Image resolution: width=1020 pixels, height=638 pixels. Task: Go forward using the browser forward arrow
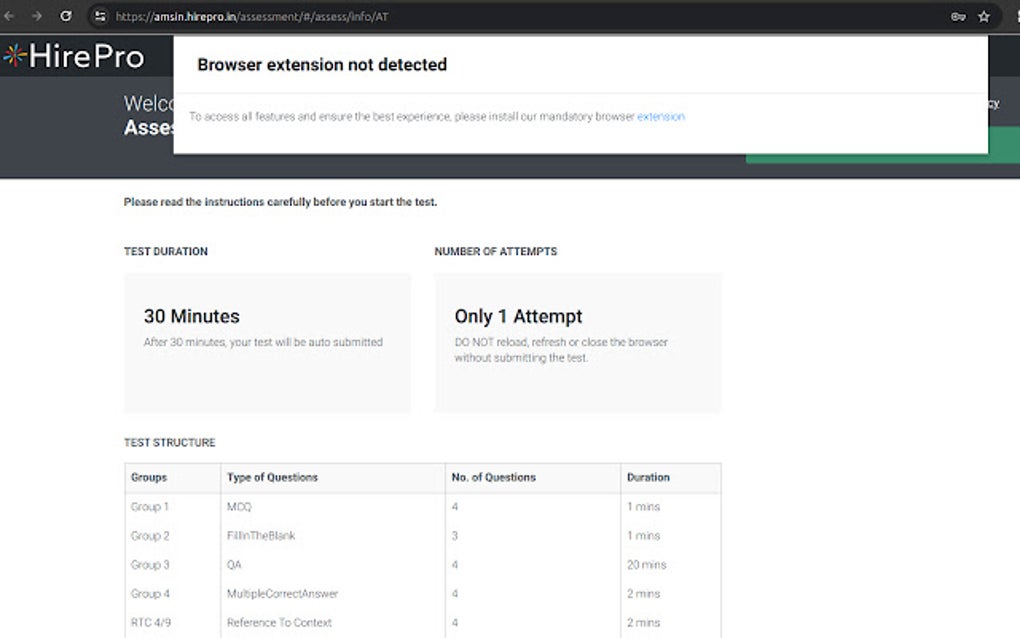(38, 16)
